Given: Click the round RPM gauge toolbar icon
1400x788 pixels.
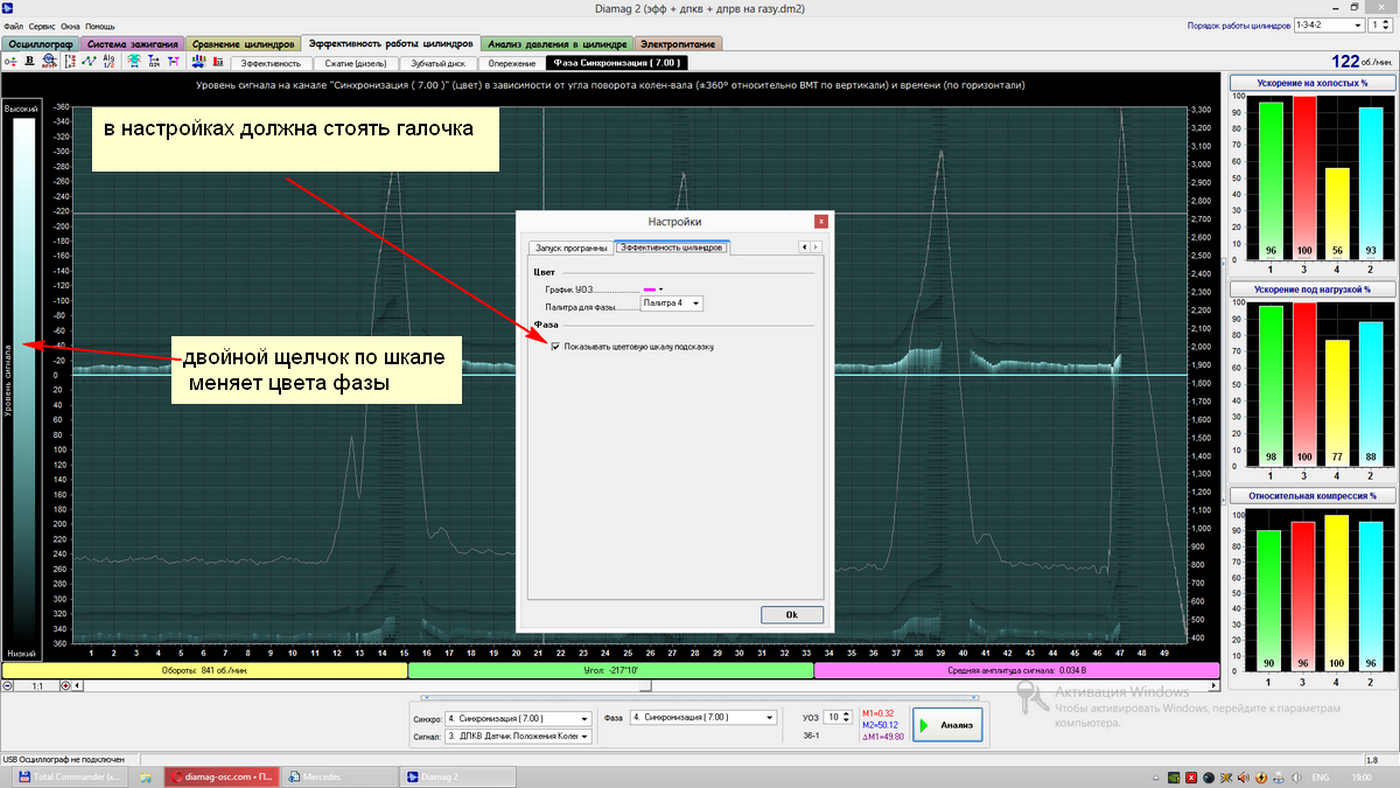Looking at the screenshot, I should pos(50,62).
